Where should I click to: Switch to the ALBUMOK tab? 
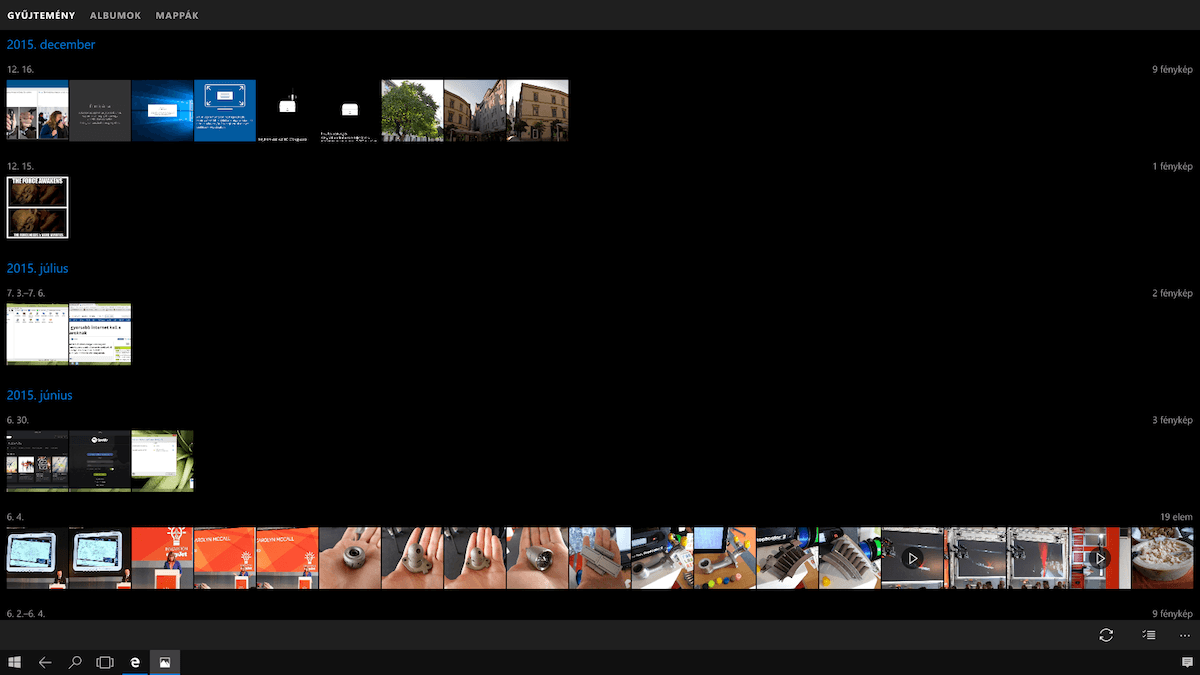(115, 16)
